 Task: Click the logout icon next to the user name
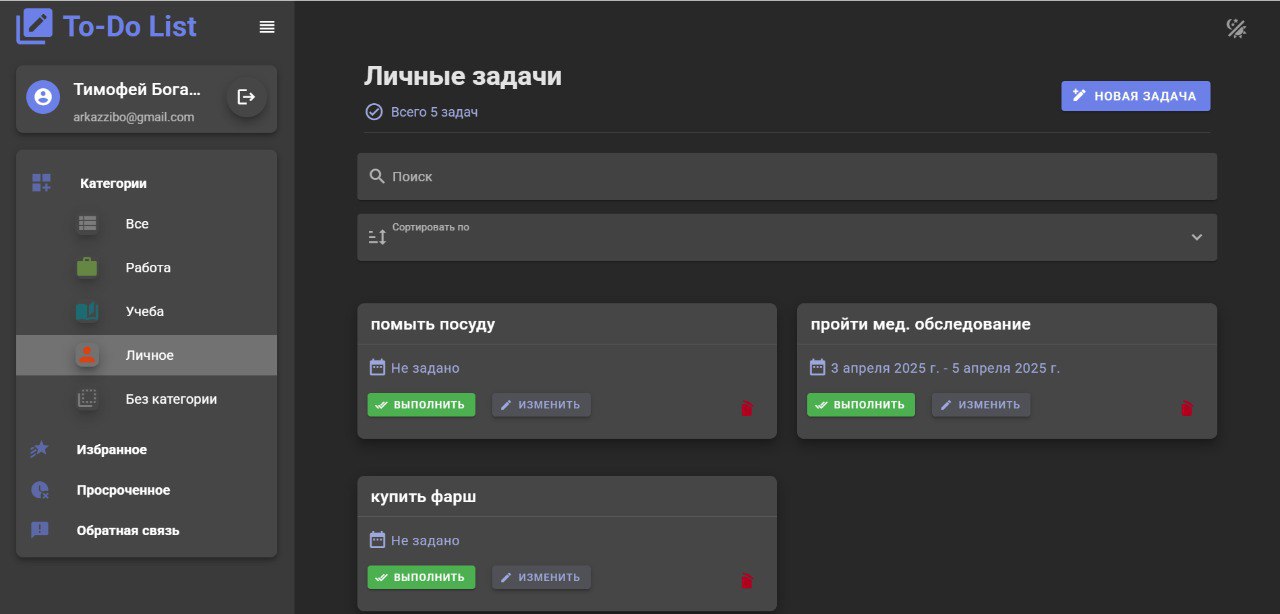246,97
